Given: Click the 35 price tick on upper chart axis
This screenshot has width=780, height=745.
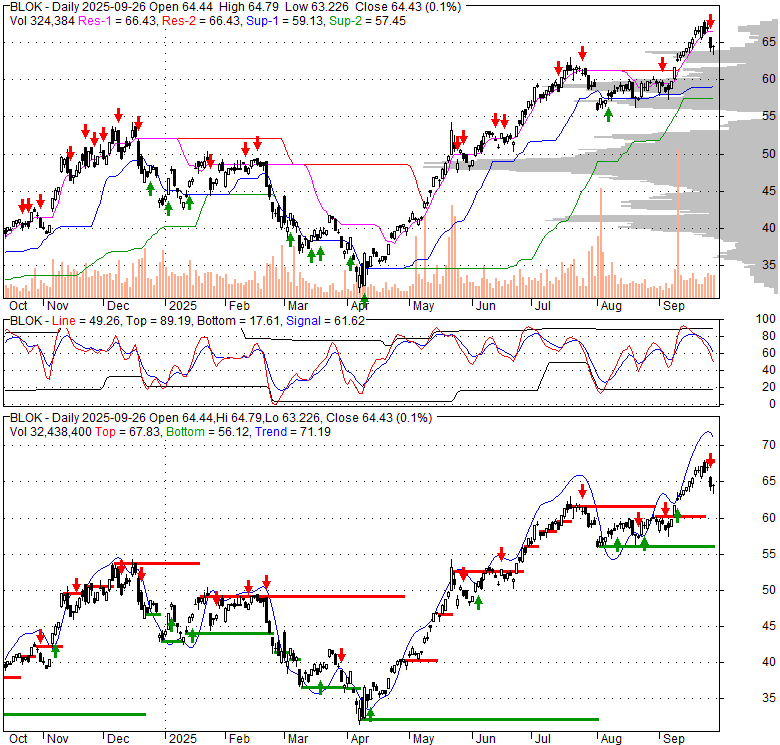Looking at the screenshot, I should coord(769,265).
